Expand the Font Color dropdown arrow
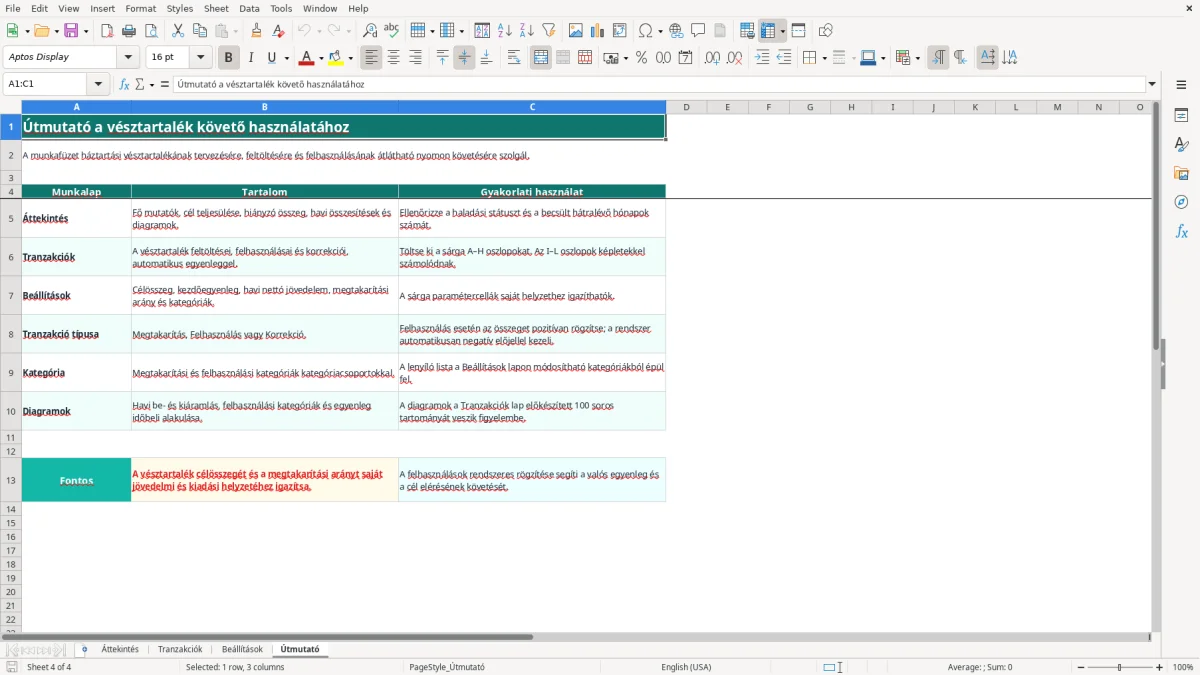1200x675 pixels. pyautogui.click(x=321, y=58)
